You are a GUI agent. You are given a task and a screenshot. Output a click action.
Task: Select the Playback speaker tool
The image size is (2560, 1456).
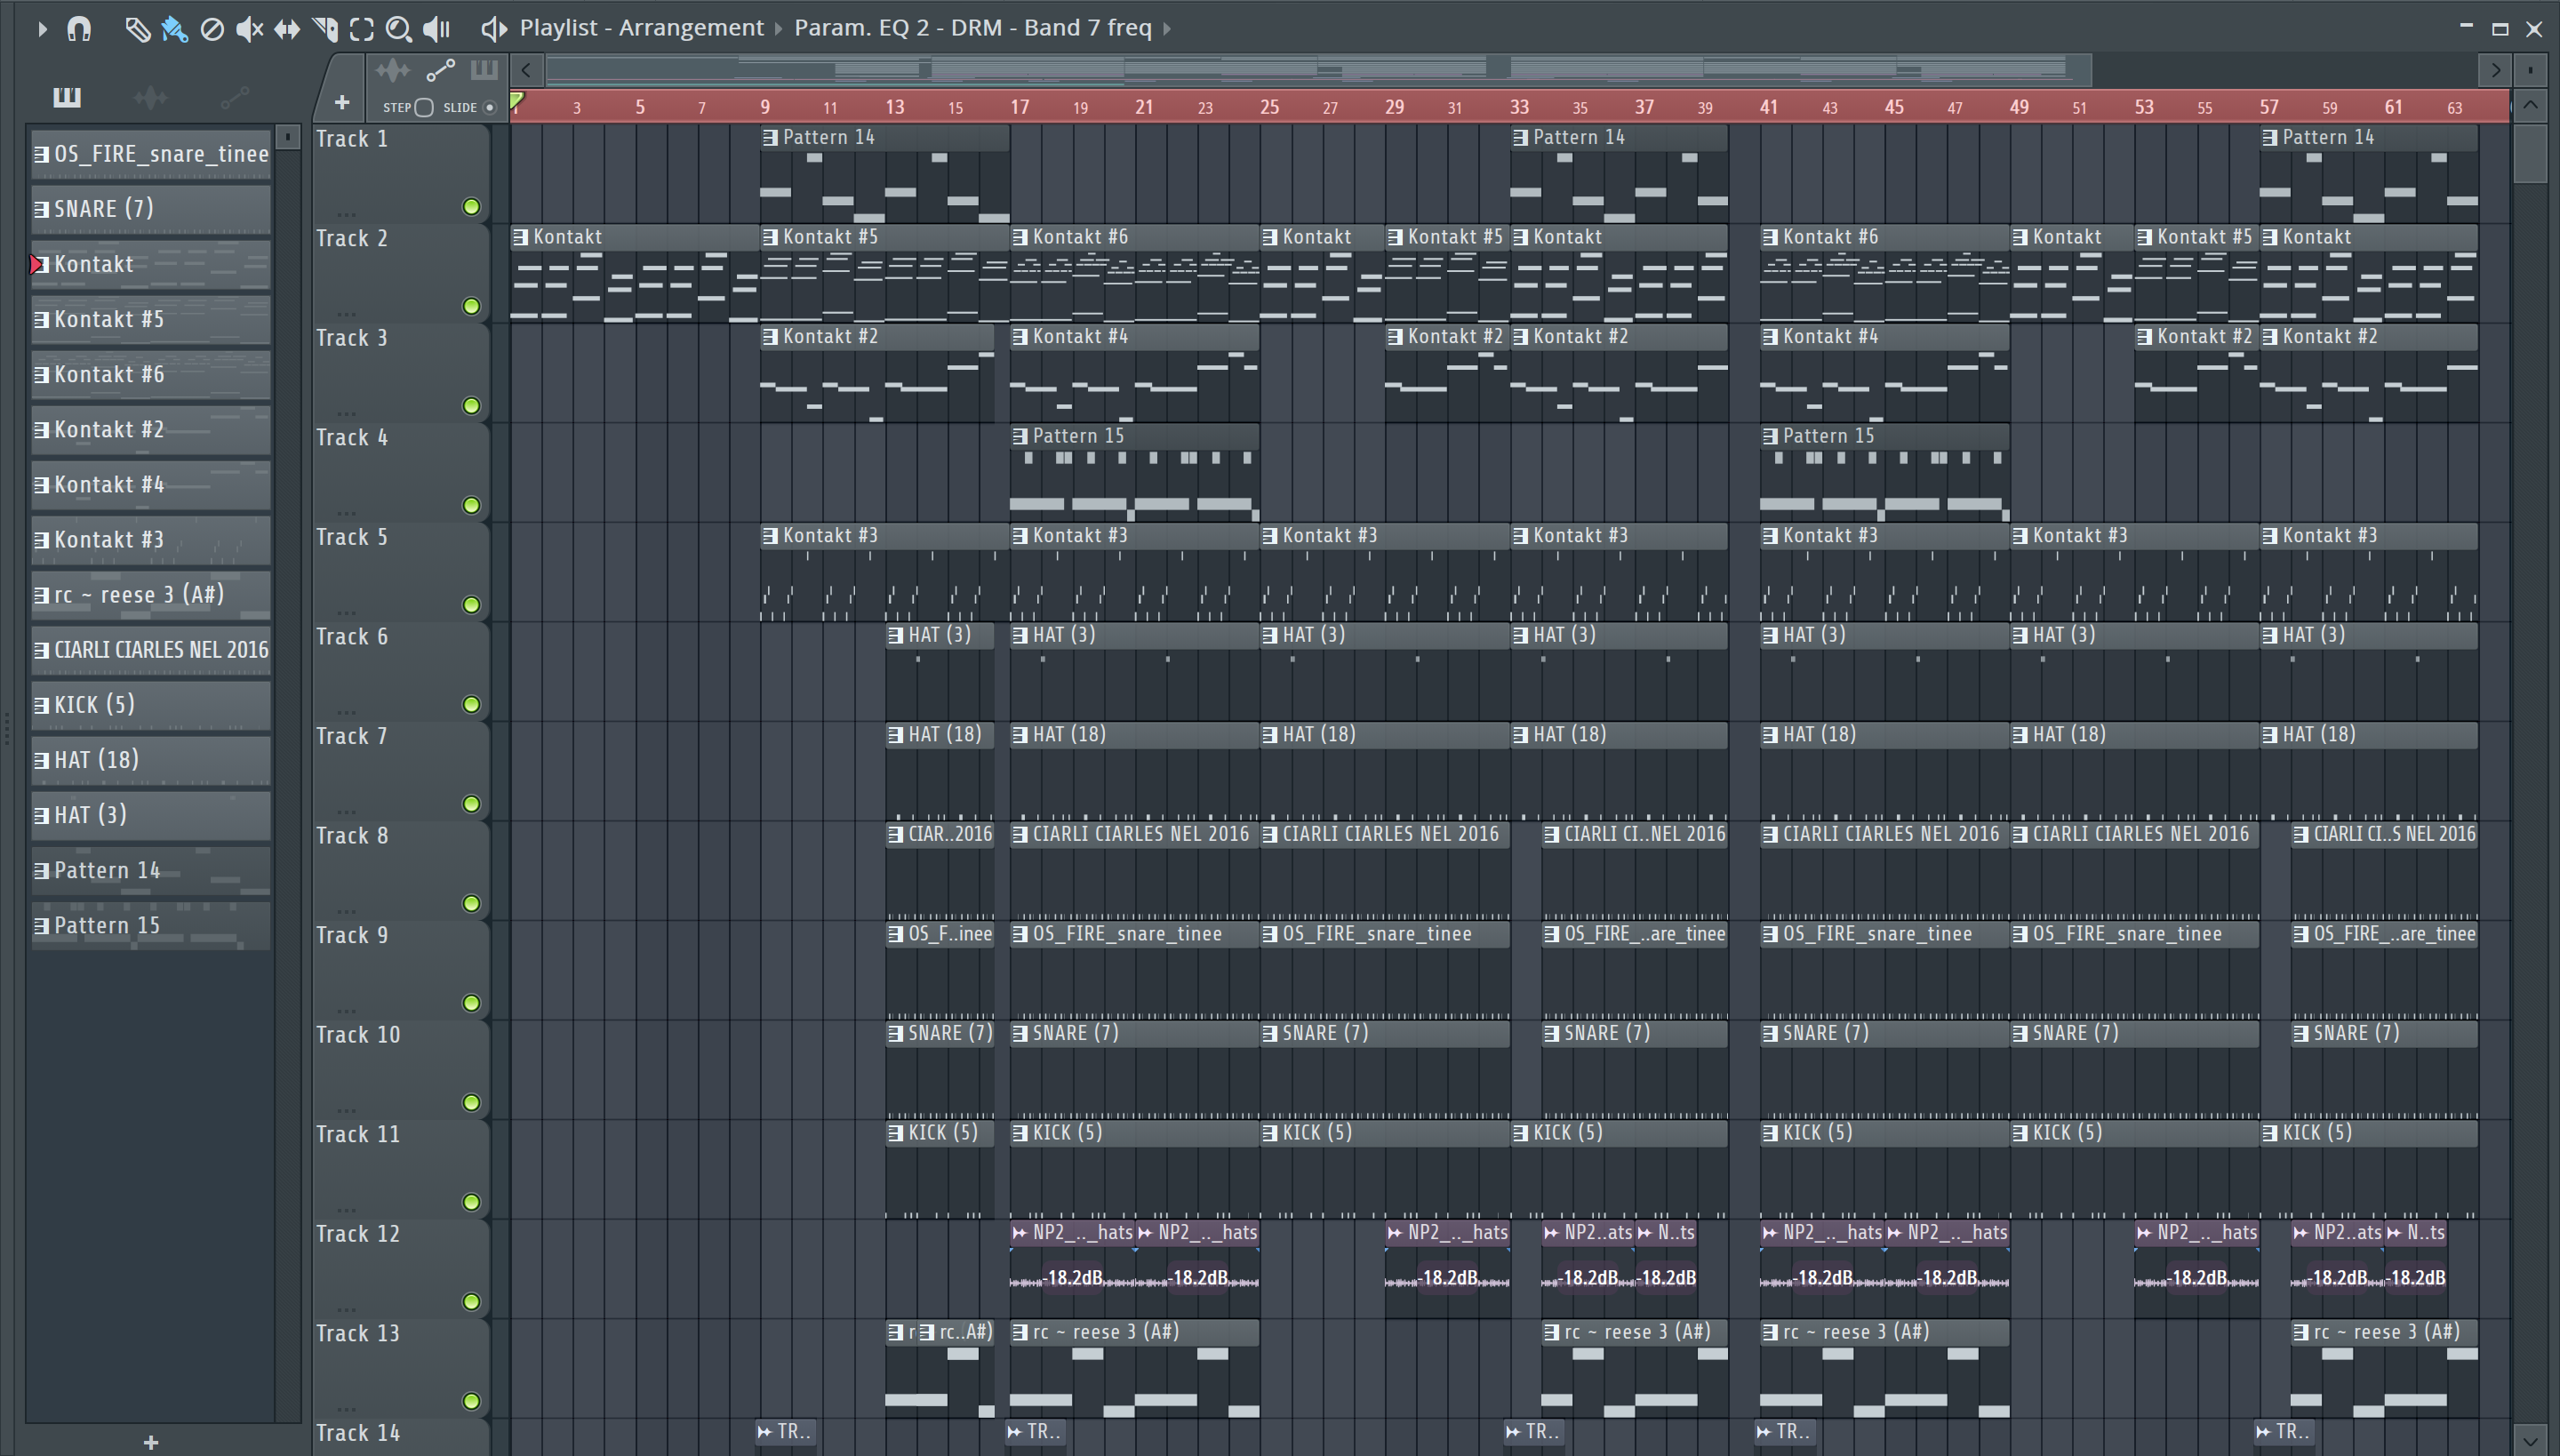click(x=437, y=29)
